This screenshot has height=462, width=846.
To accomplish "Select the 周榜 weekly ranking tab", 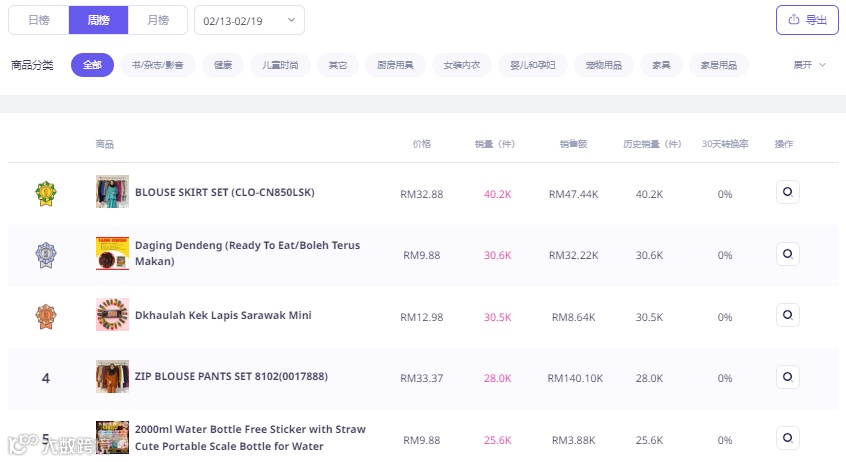I will point(98,20).
